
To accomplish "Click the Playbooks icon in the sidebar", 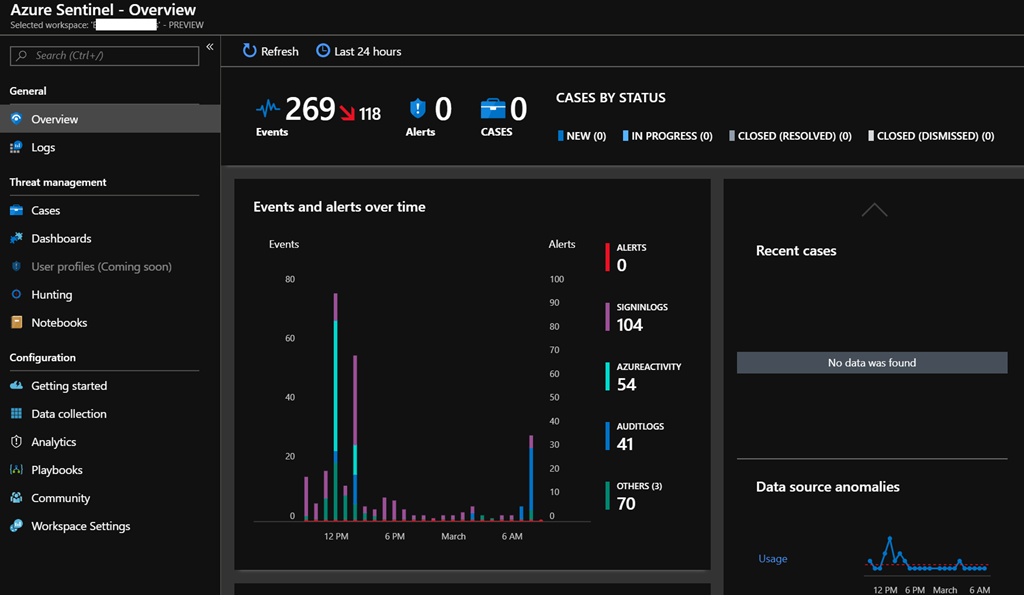I will coord(16,470).
